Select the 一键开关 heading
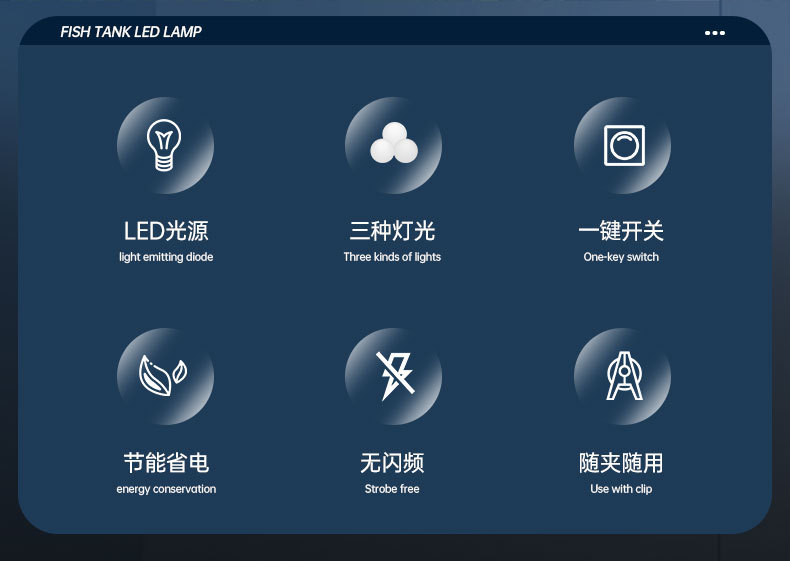The width and height of the screenshot is (790, 561). (621, 231)
